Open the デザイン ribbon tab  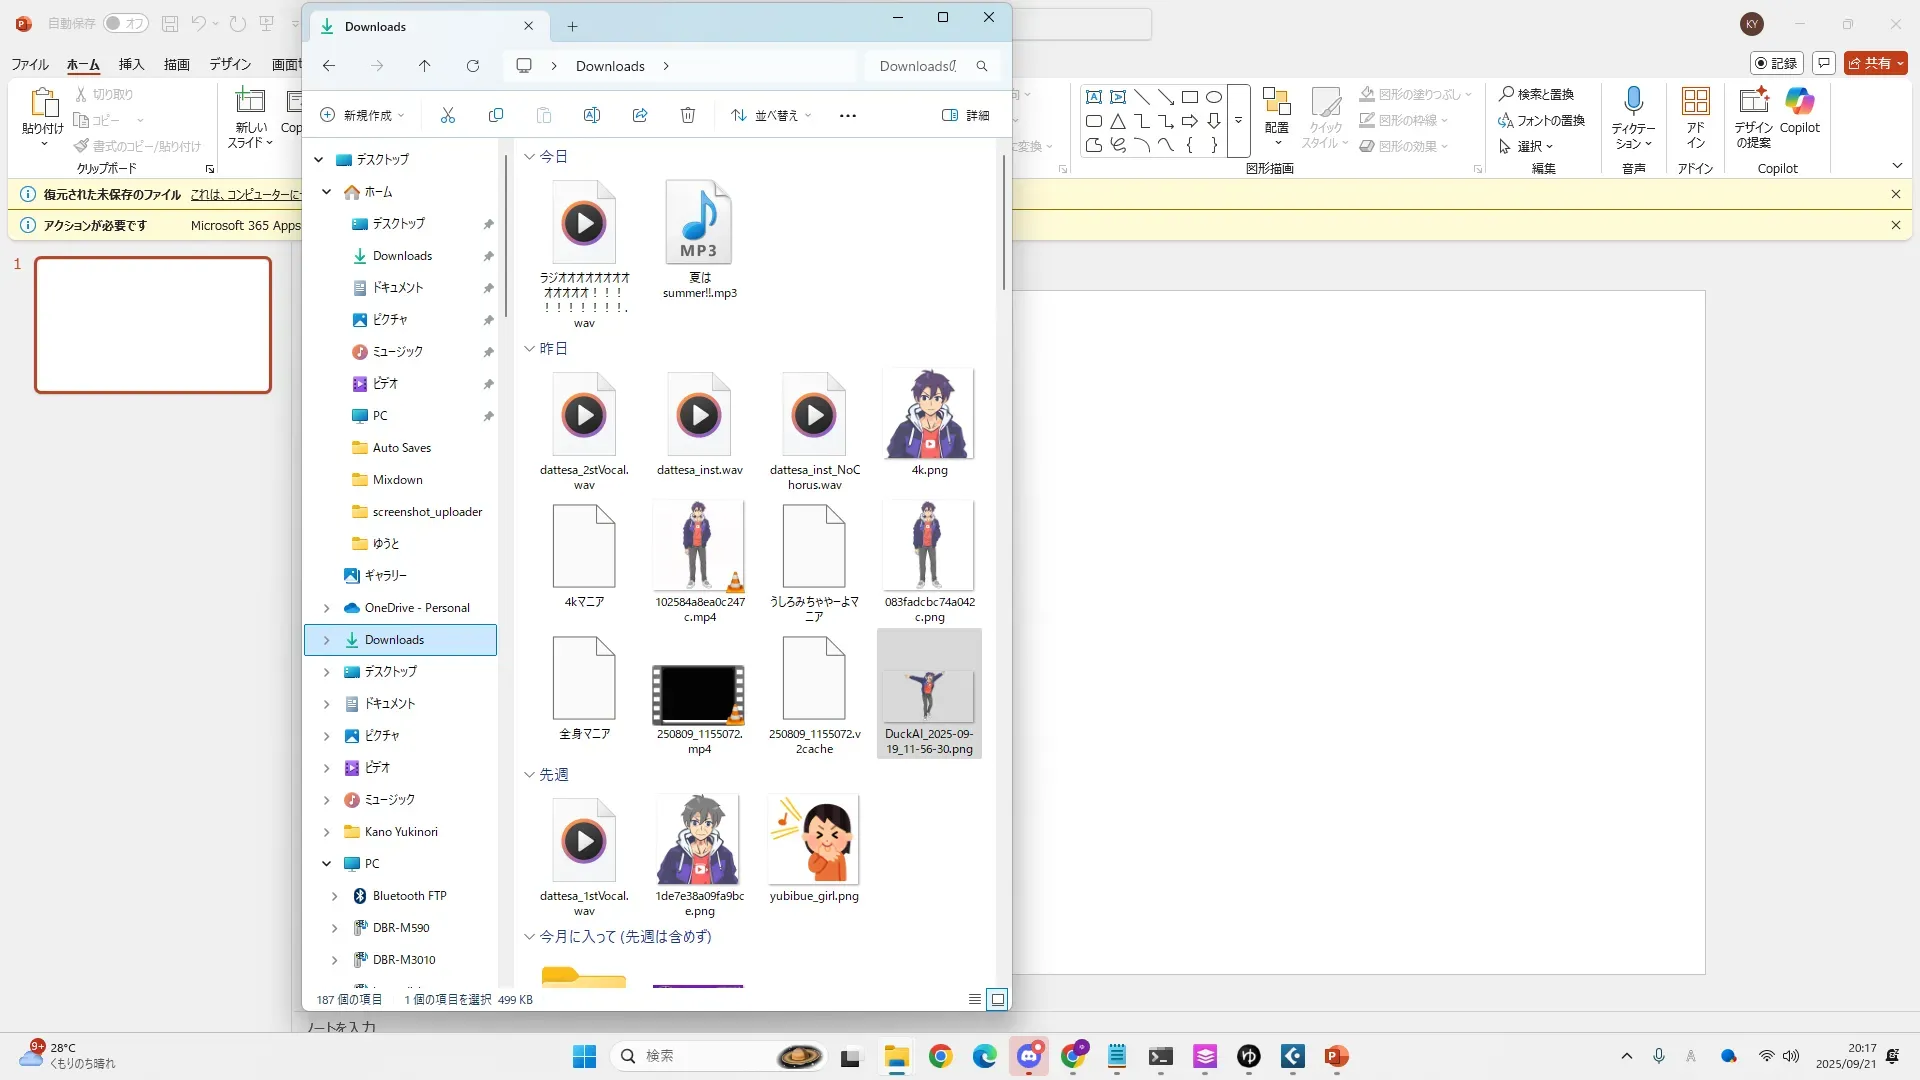230,64
